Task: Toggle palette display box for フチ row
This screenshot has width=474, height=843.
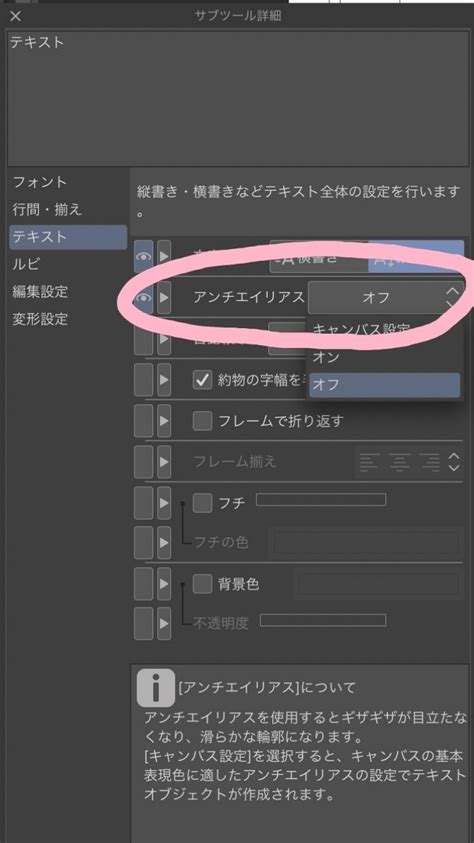Action: pyautogui.click(x=143, y=503)
